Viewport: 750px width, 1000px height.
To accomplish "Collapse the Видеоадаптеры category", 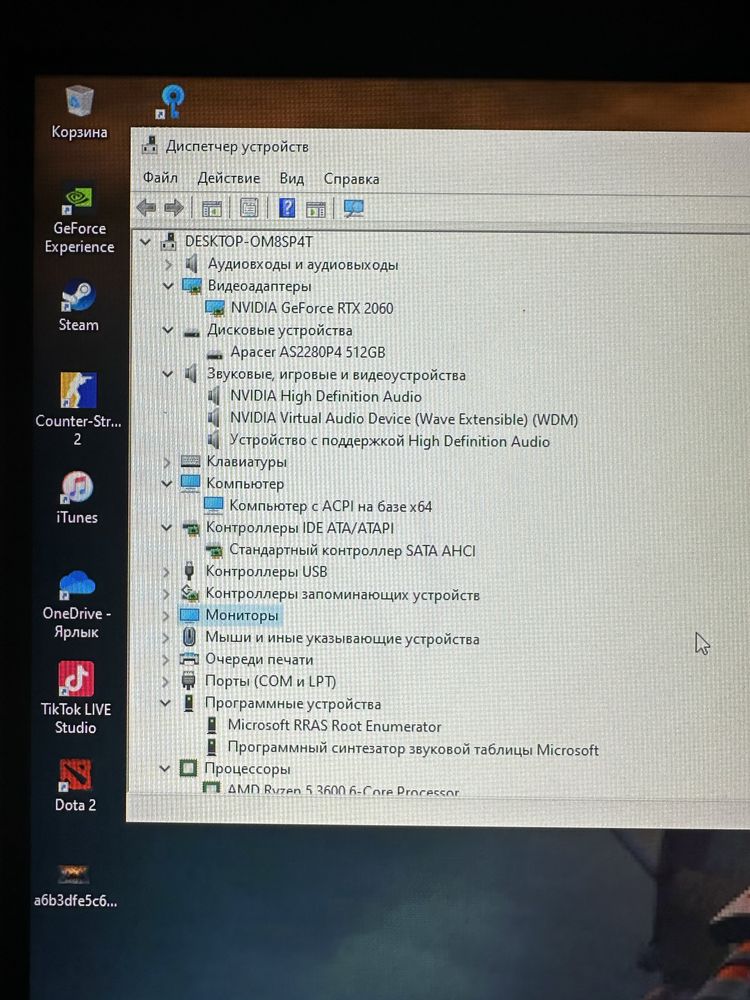I will 168,286.
